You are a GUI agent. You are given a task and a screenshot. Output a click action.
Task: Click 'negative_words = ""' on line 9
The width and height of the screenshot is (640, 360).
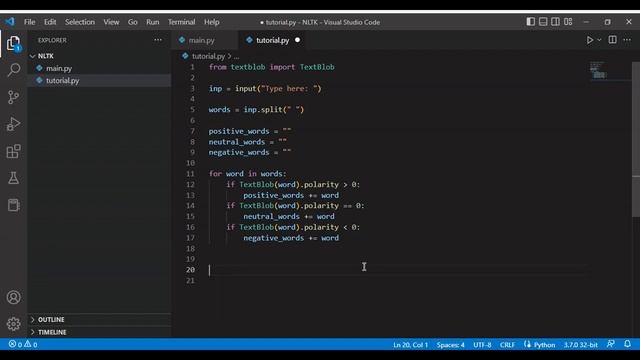point(250,152)
